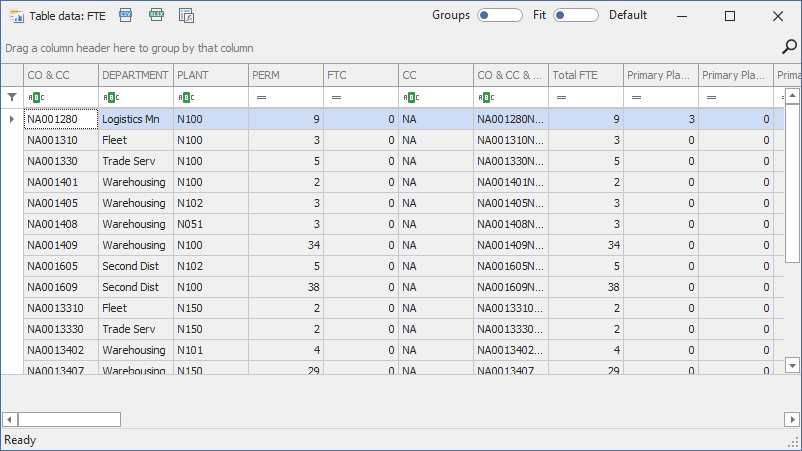This screenshot has width=802, height=451.
Task: Click the Total FTE equals filter operator
Action: pos(561,97)
